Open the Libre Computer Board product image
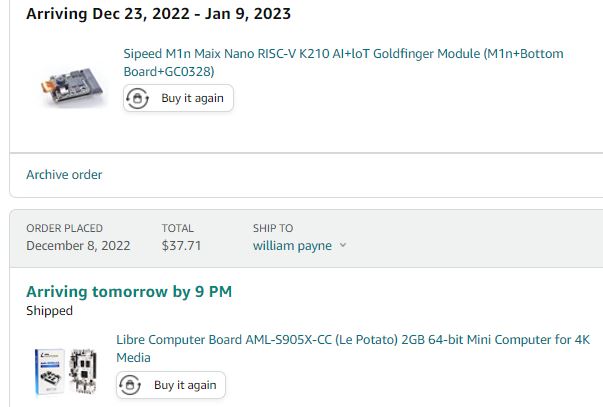Screen dimensions: 603x407 [66, 372]
